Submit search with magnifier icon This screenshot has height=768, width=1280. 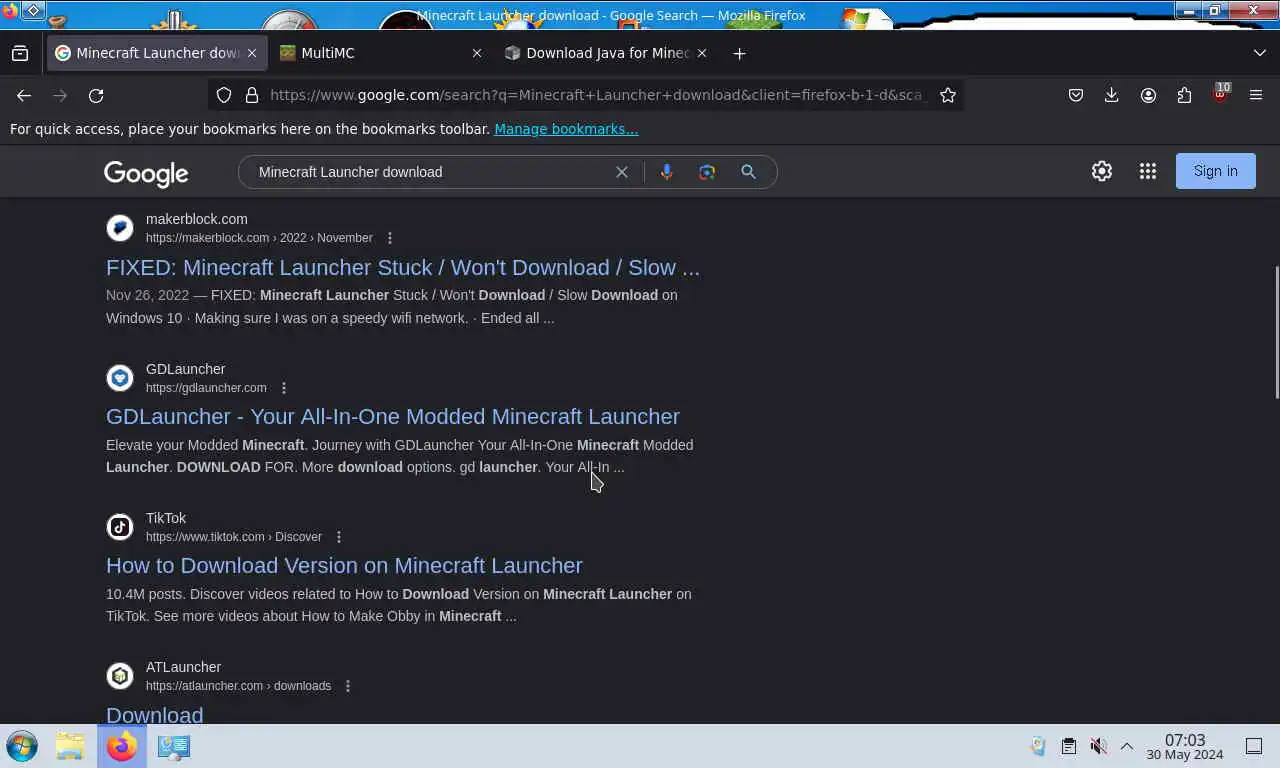coord(748,172)
